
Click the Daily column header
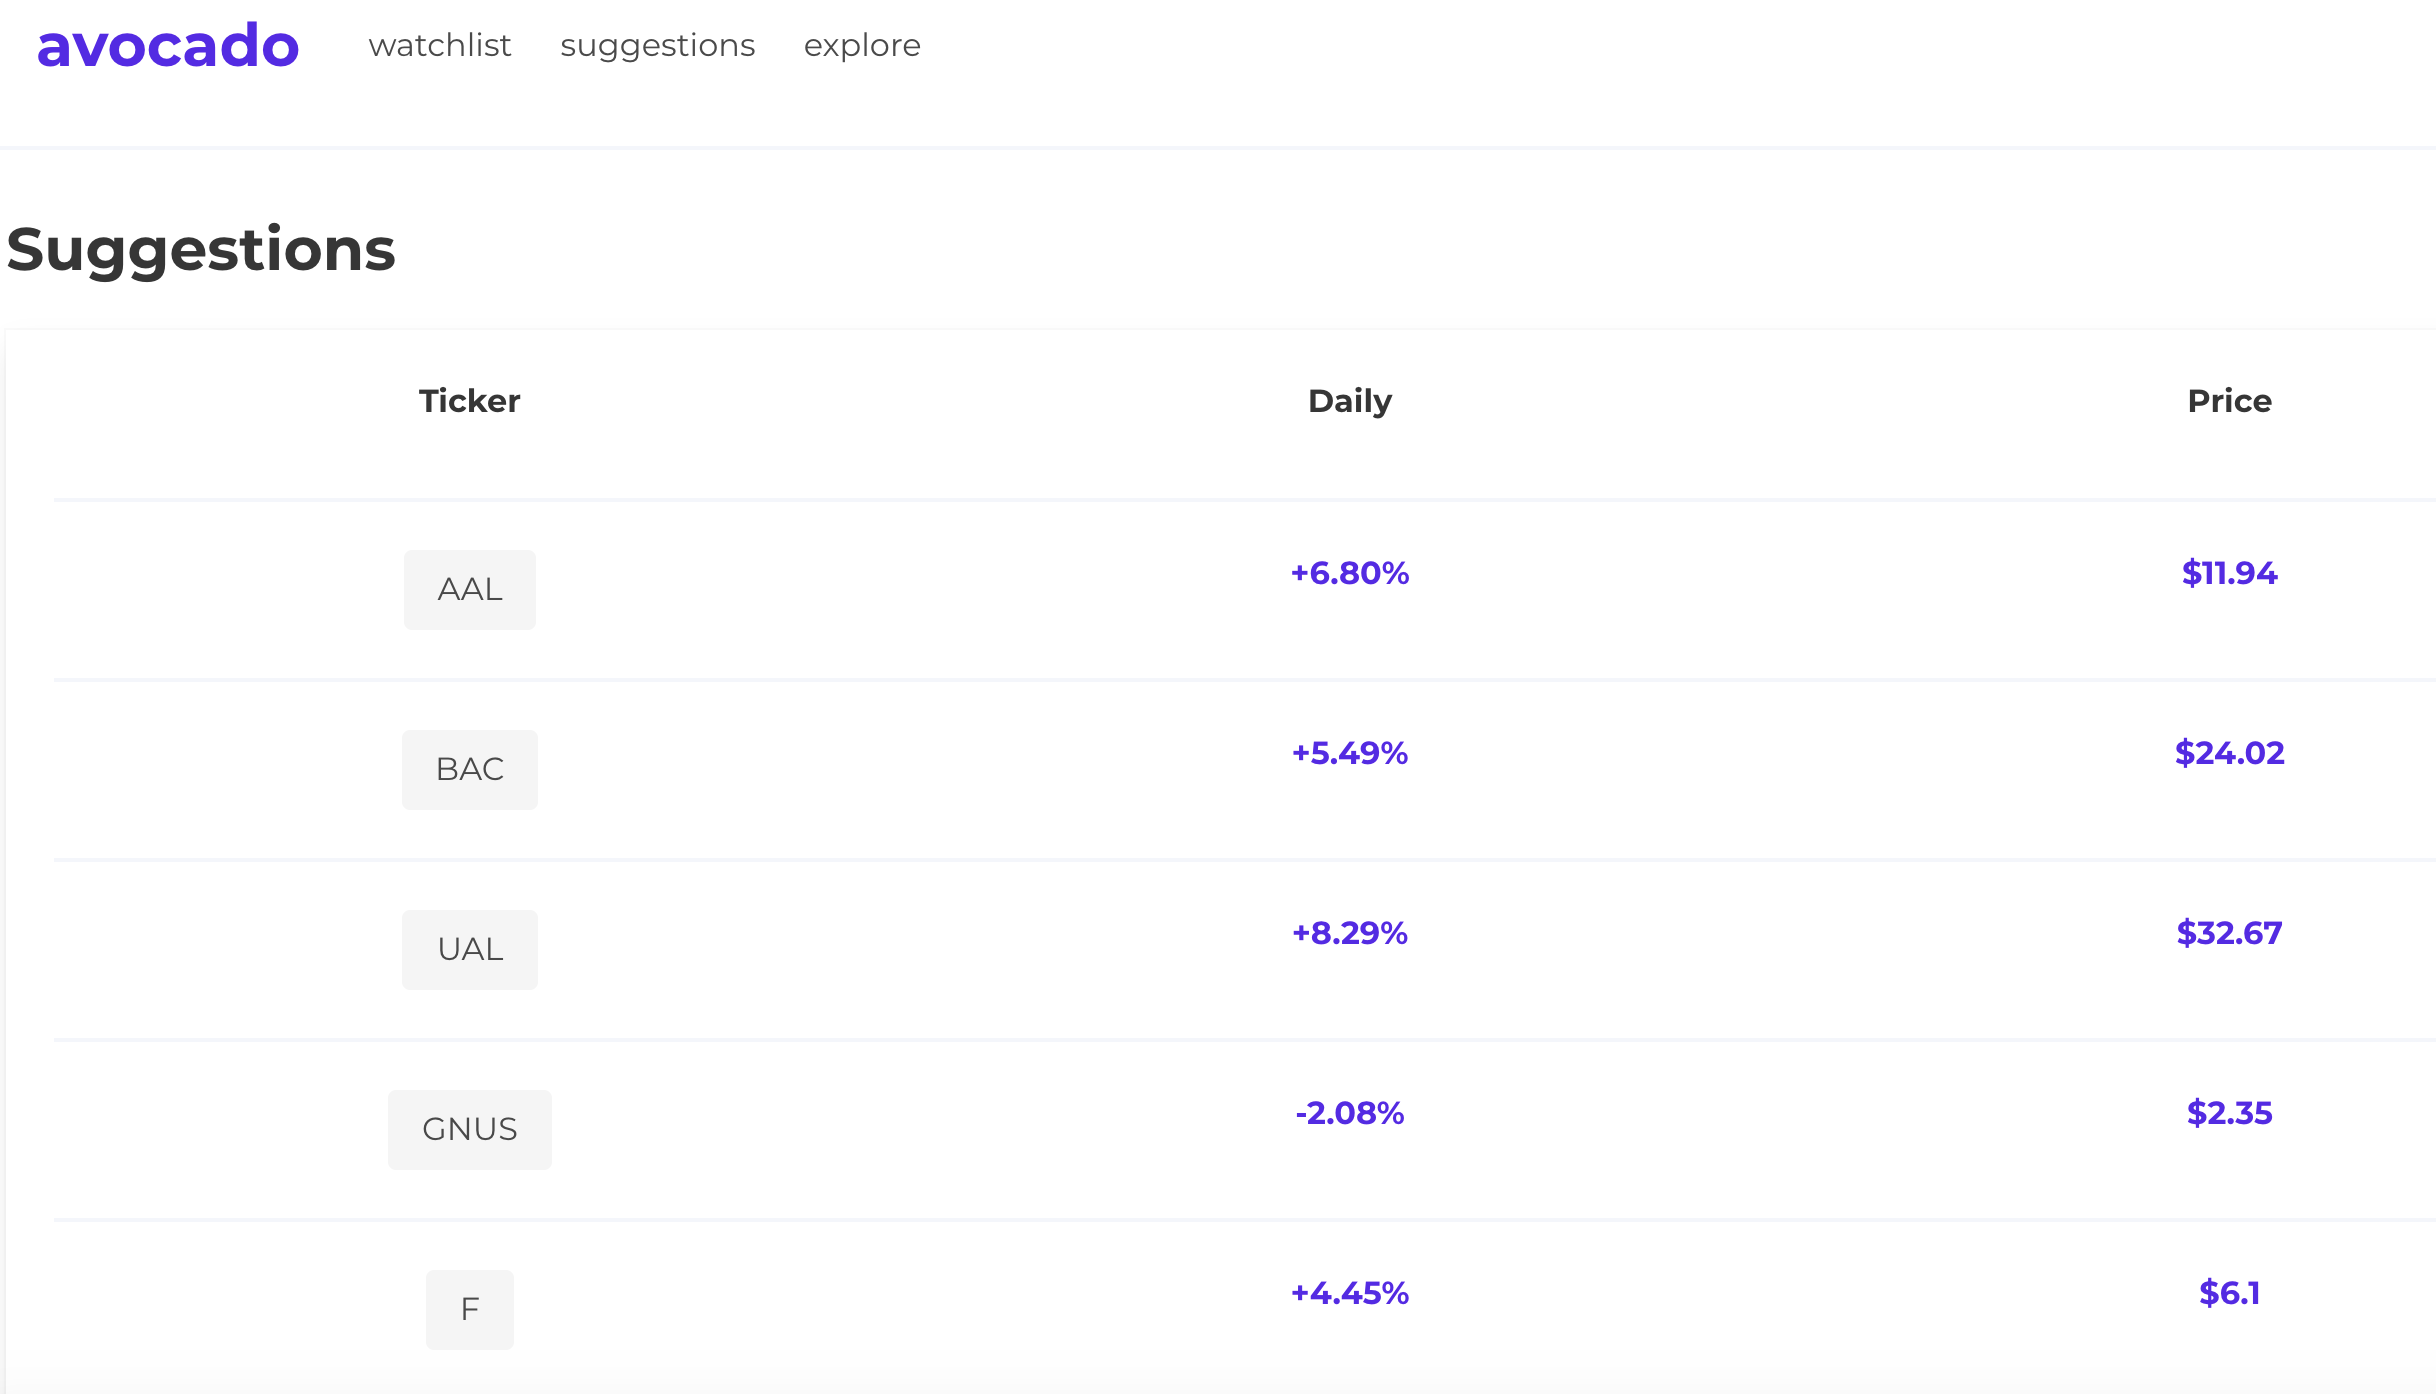(x=1350, y=401)
